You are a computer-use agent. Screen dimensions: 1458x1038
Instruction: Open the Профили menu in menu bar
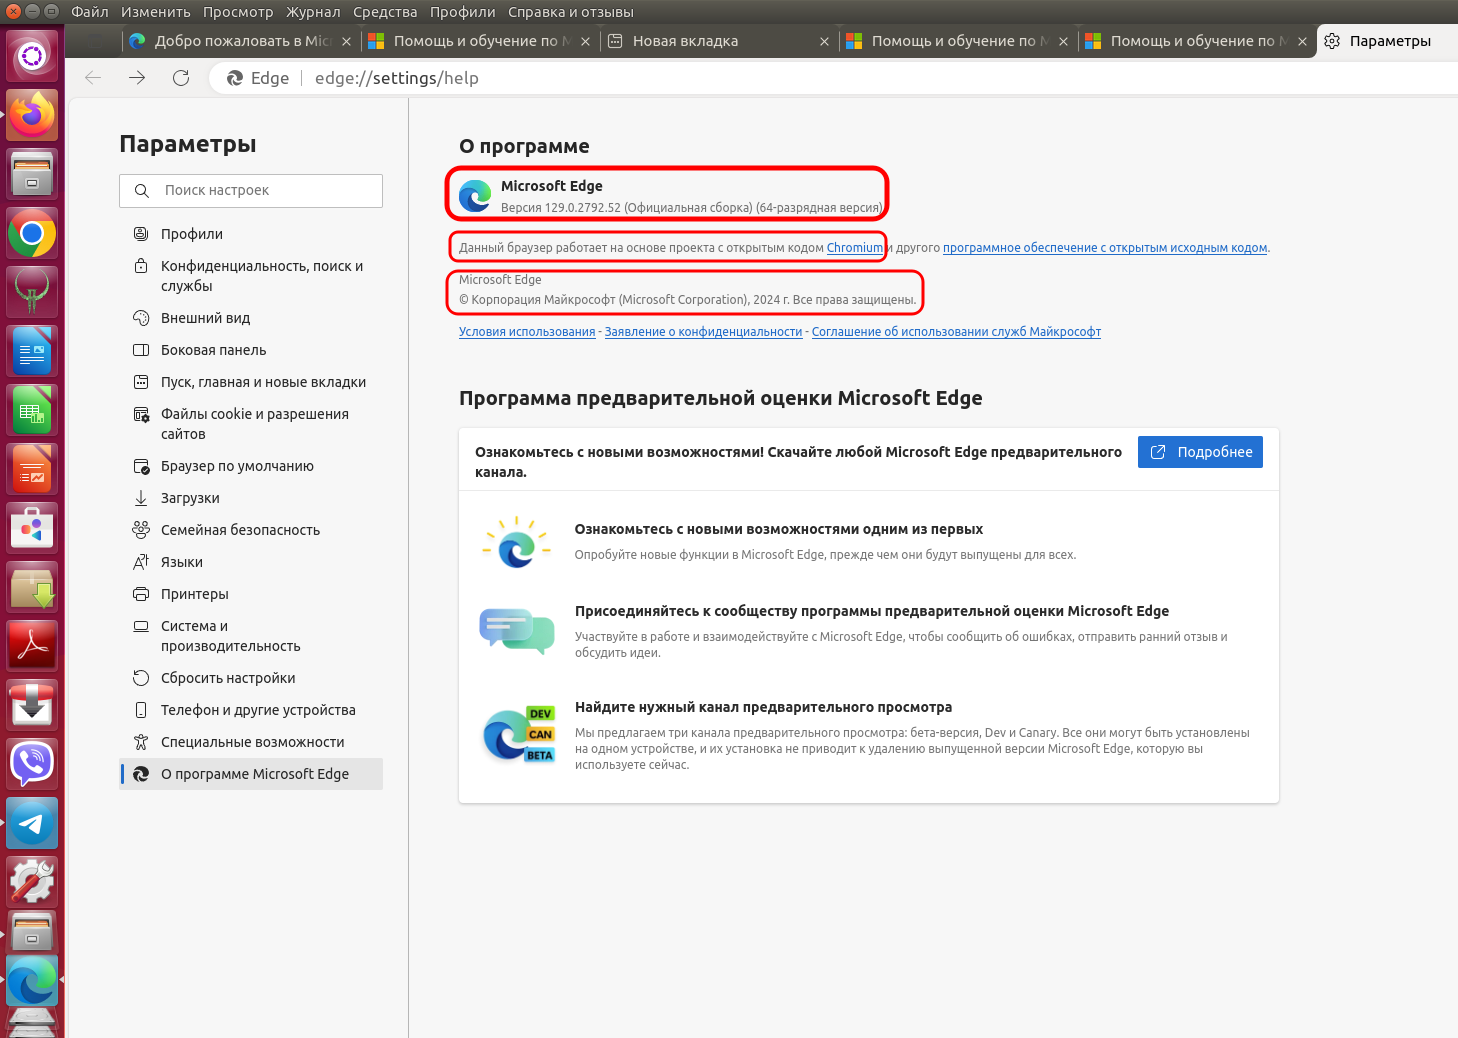(x=463, y=12)
